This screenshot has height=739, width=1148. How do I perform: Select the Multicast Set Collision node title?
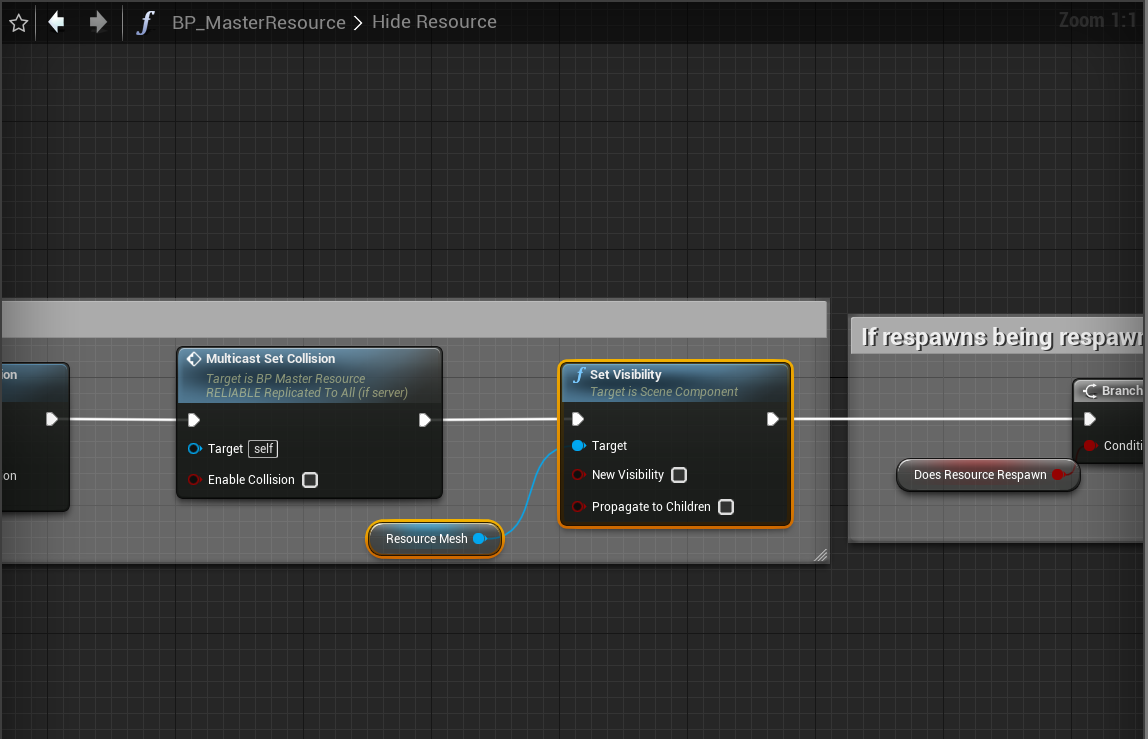(270, 359)
